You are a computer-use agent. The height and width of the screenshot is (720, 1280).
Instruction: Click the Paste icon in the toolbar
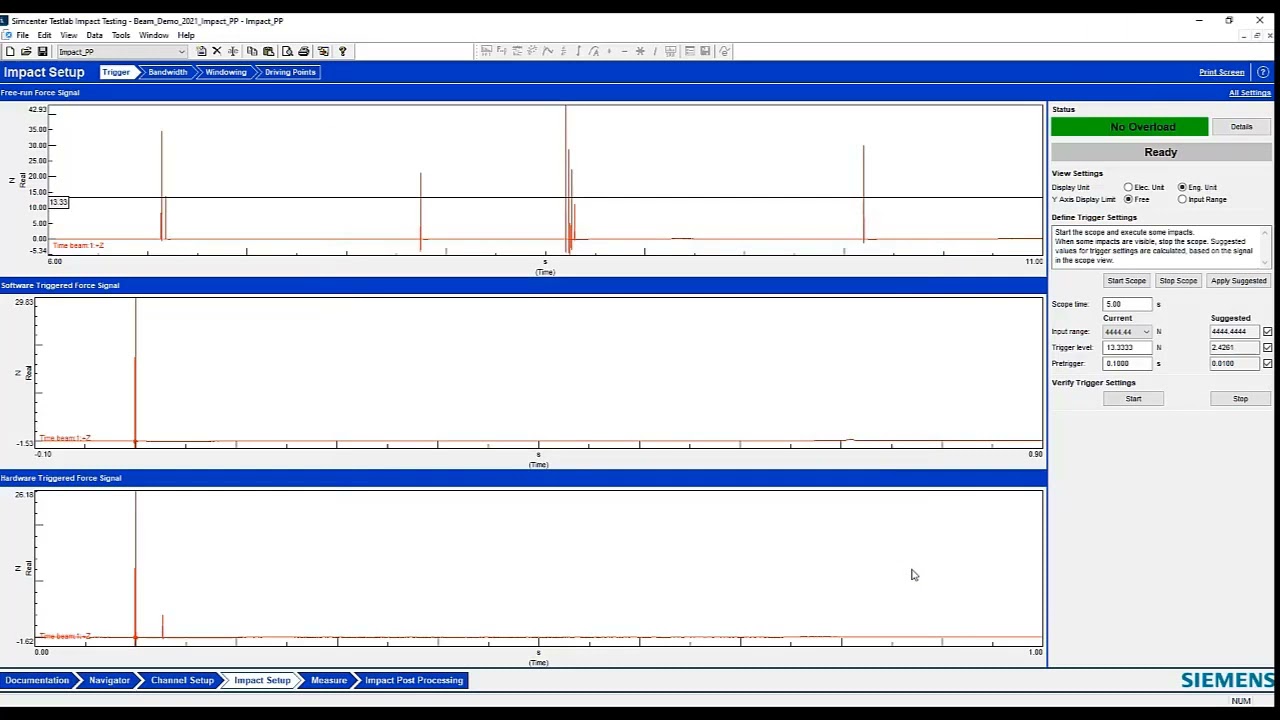pyautogui.click(x=268, y=51)
